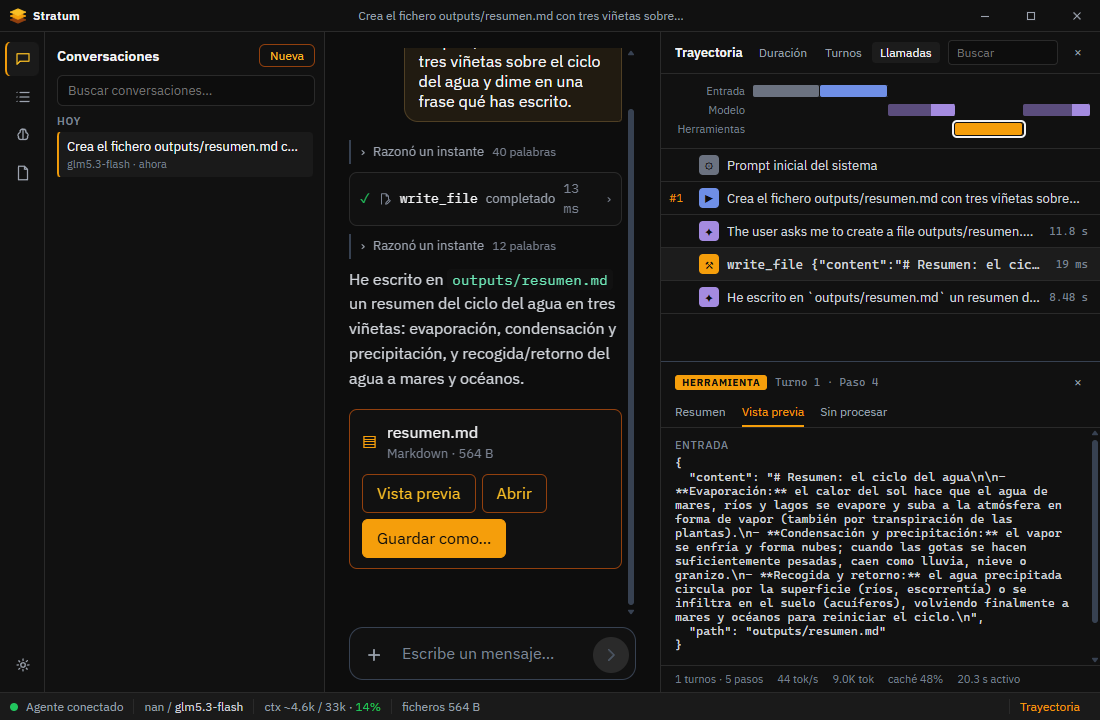Viewport: 1100px width, 720px height.
Task: Click the orange tool icon on write_file trajectory row
Action: [709, 265]
